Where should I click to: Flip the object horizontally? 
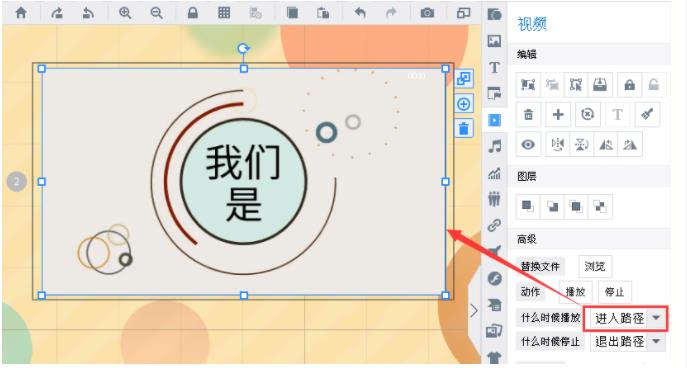558,144
